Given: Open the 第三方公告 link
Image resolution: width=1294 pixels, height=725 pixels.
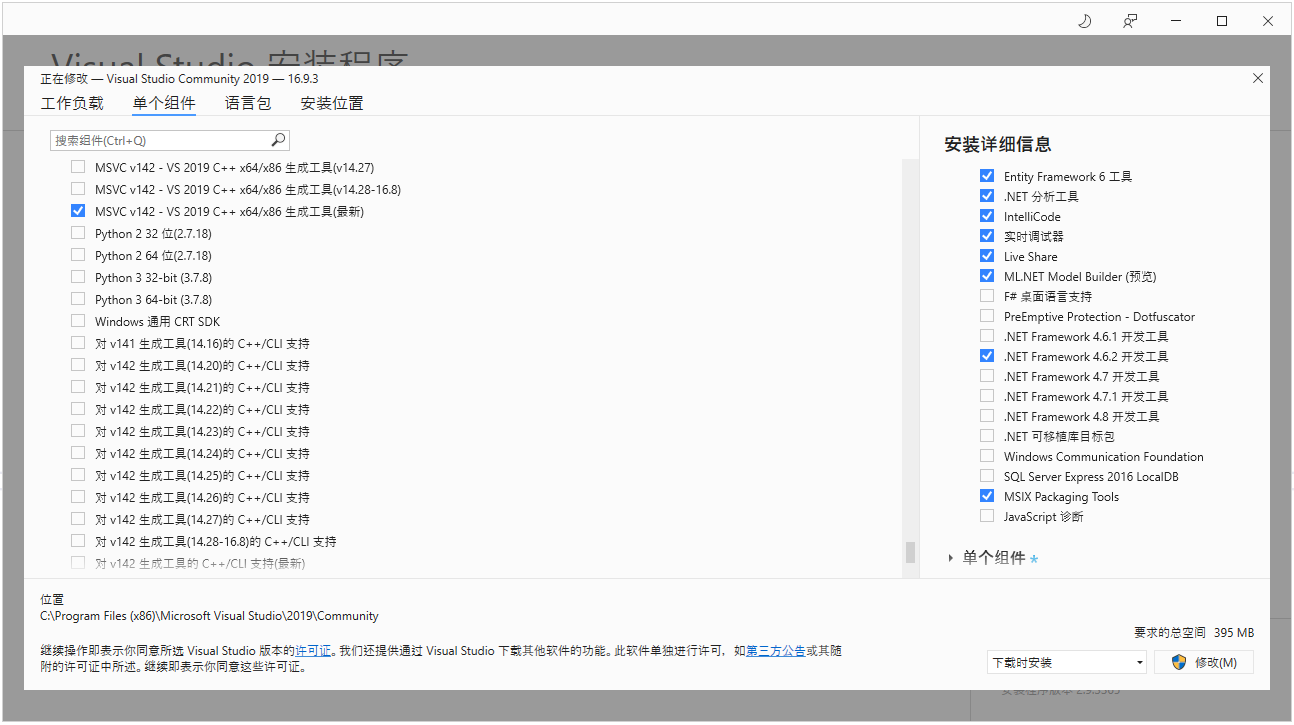Looking at the screenshot, I should [x=776, y=651].
